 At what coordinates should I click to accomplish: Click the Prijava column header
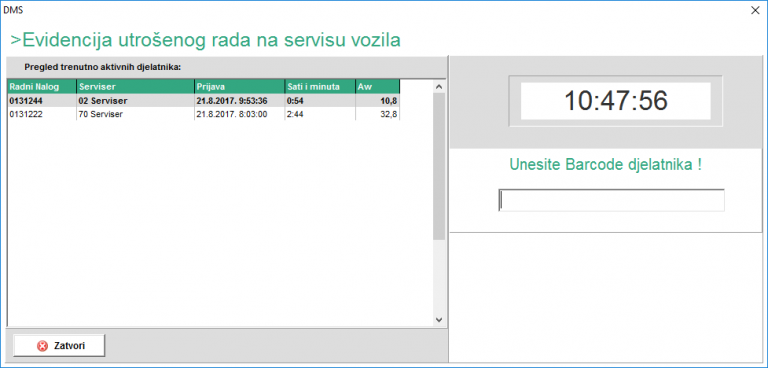240,87
